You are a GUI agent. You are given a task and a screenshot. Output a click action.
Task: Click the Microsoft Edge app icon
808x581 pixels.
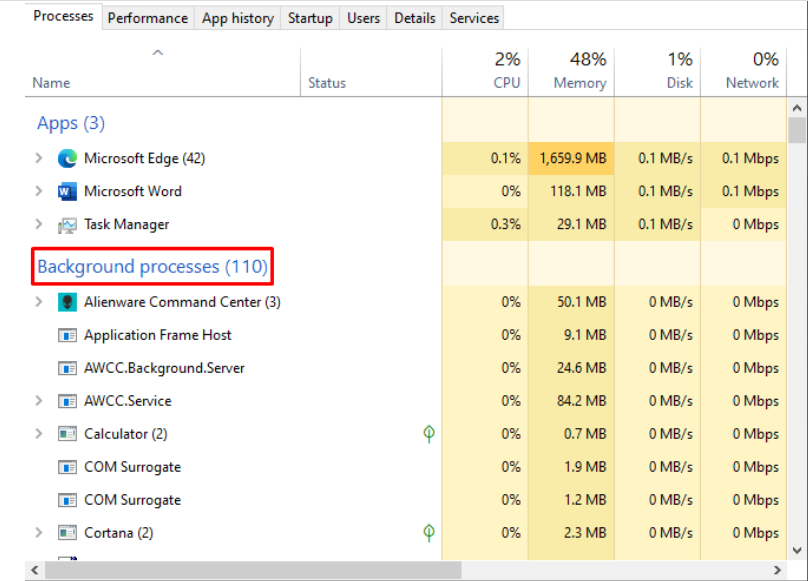pyautogui.click(x=67, y=158)
